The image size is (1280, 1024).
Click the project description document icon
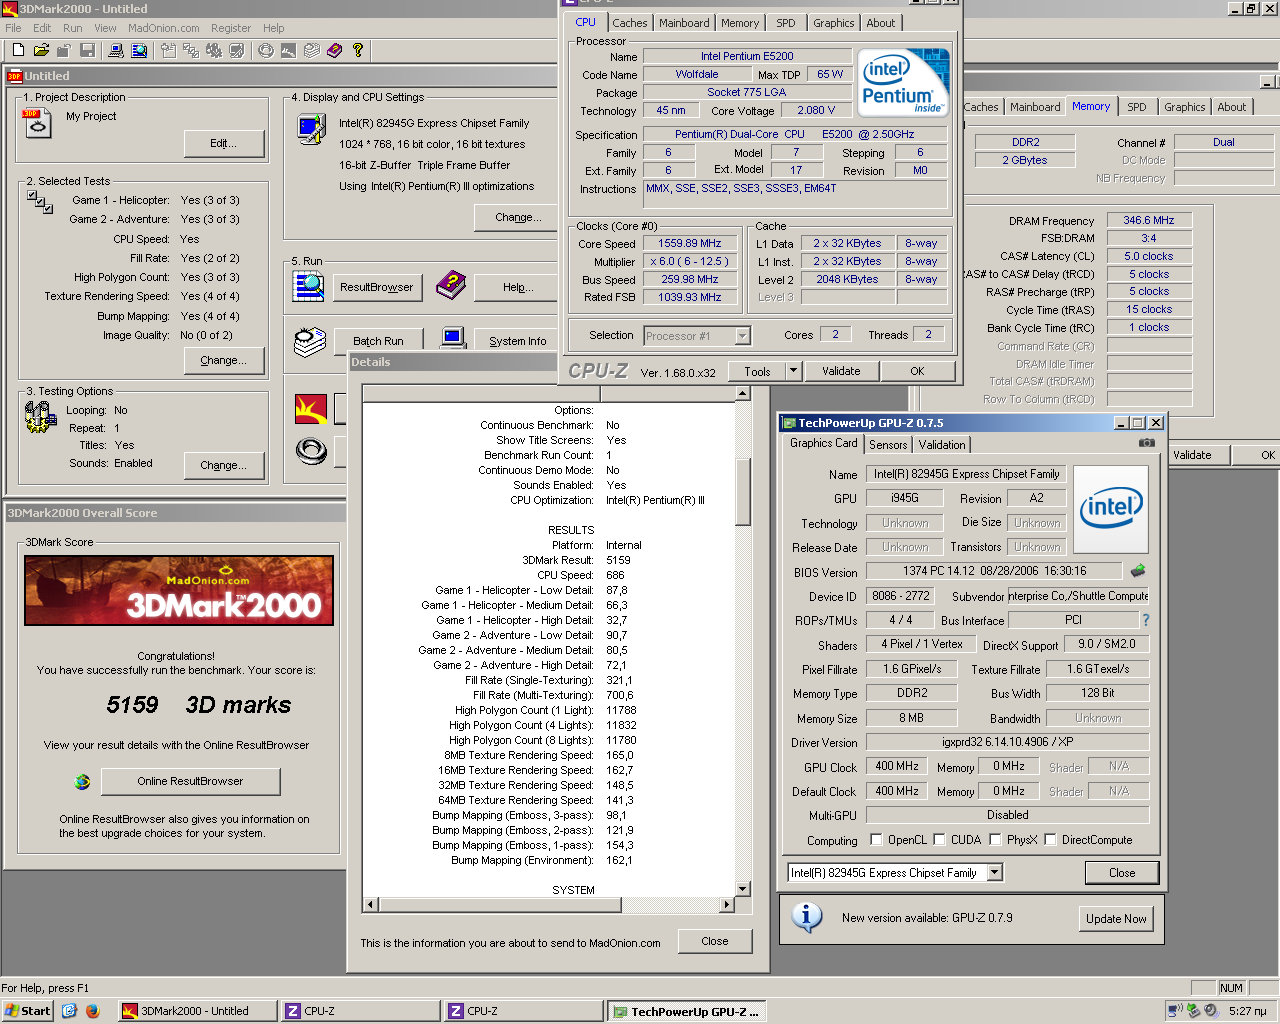(36, 124)
